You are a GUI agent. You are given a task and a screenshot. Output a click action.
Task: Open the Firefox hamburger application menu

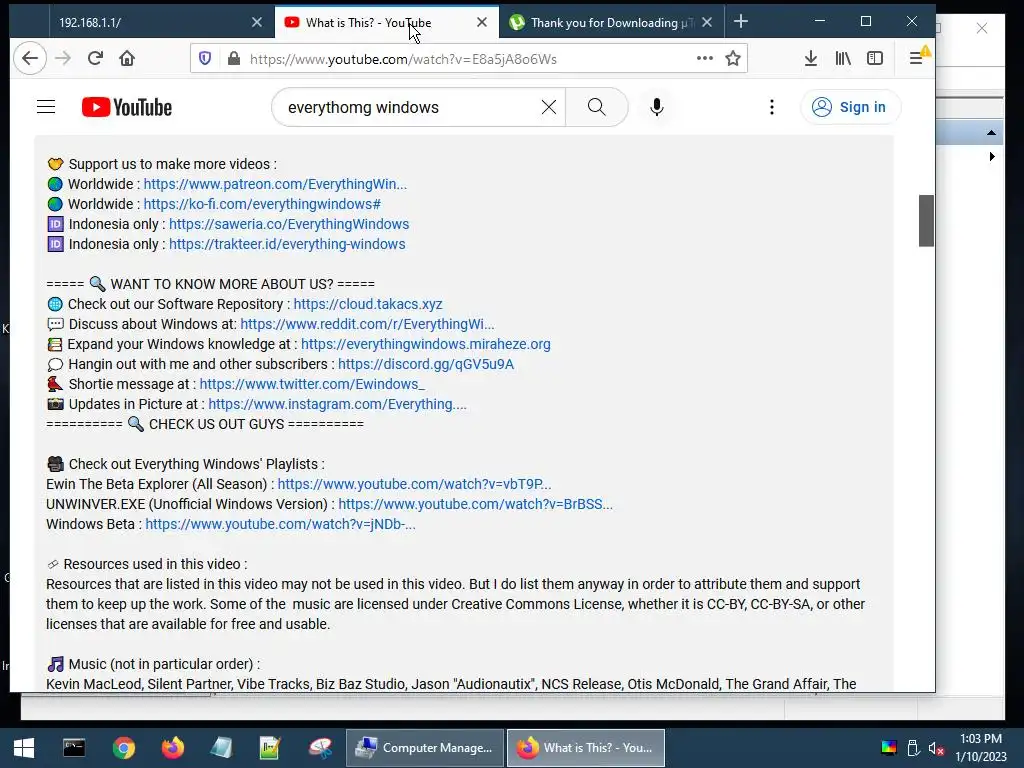click(x=916, y=58)
